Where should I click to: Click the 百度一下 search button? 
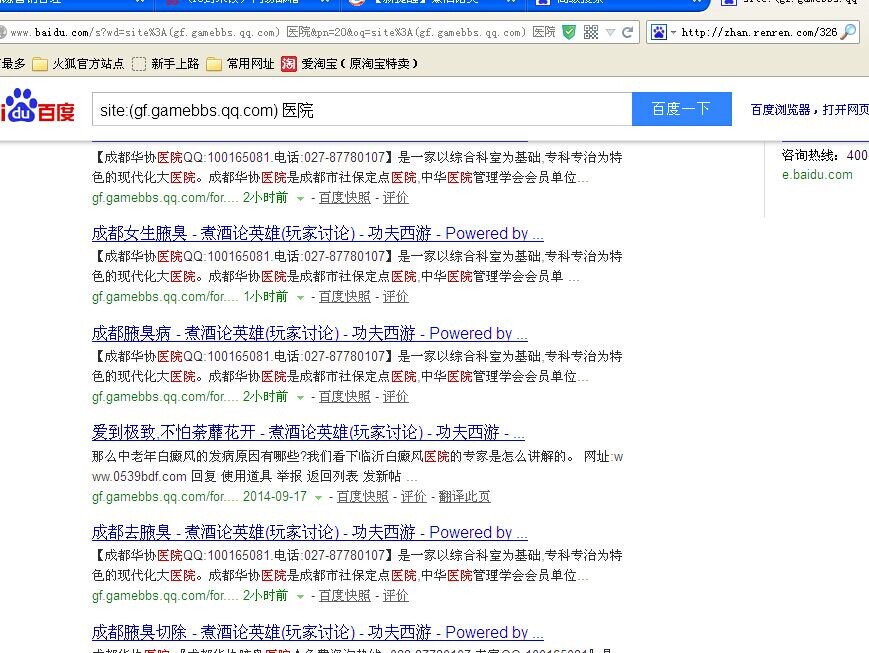681,109
